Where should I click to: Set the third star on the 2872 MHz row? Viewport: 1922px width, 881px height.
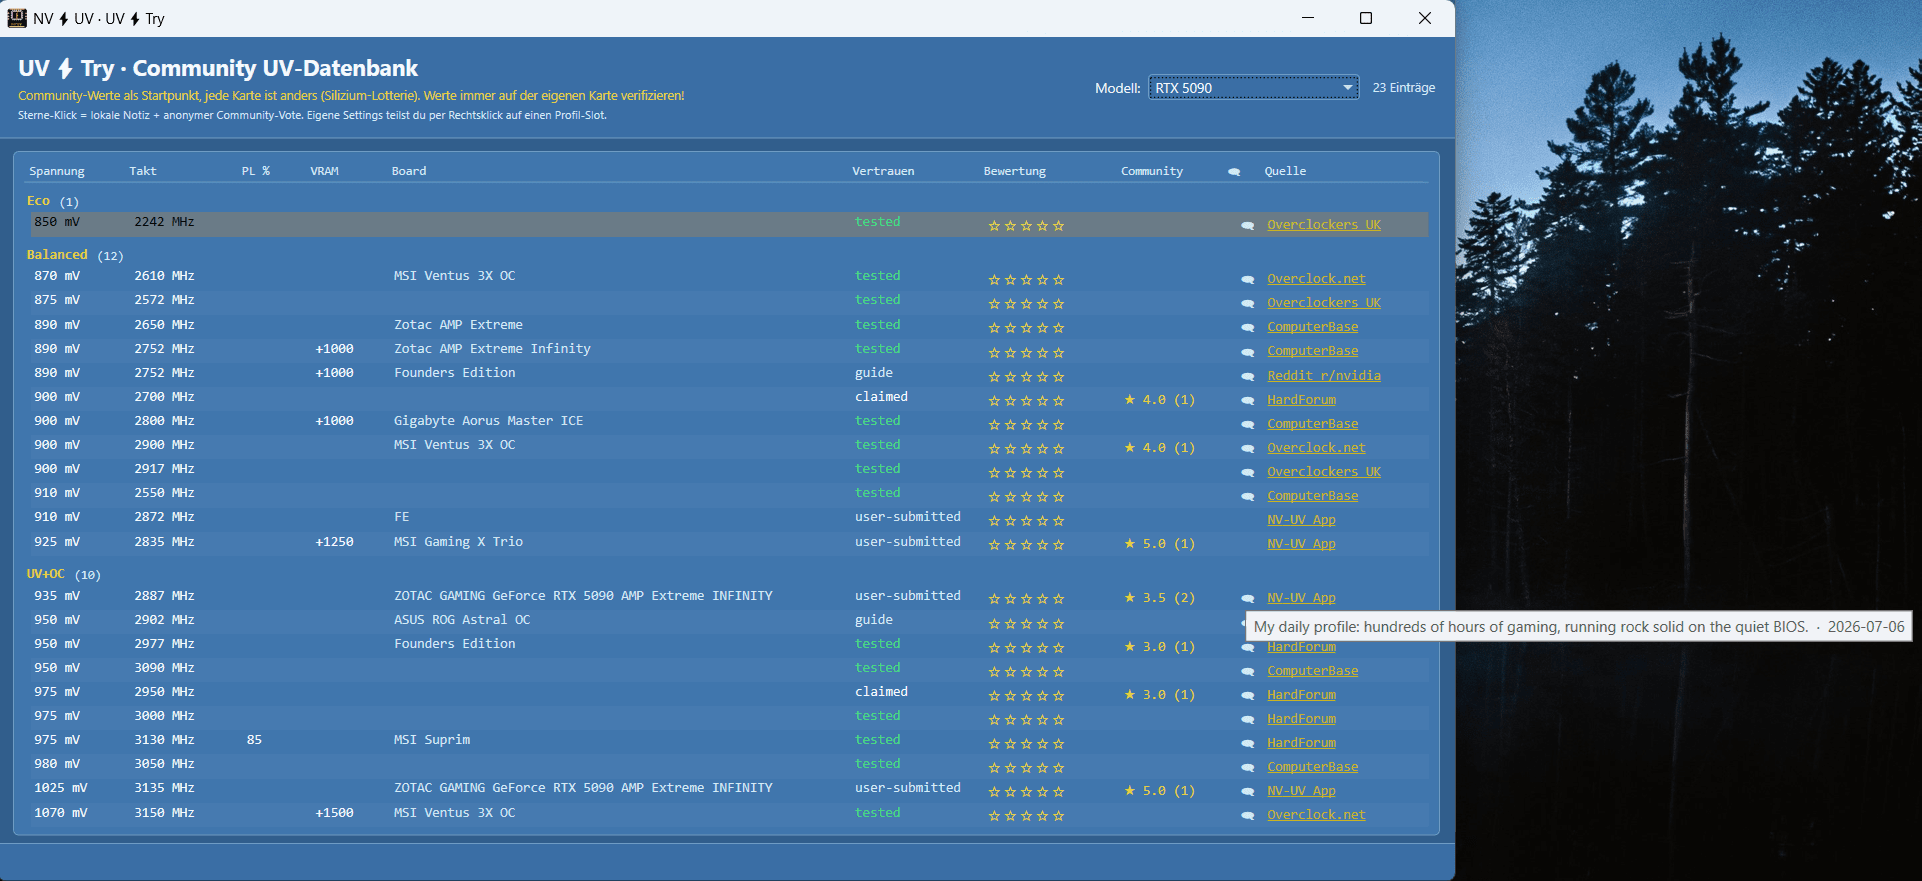click(1026, 521)
